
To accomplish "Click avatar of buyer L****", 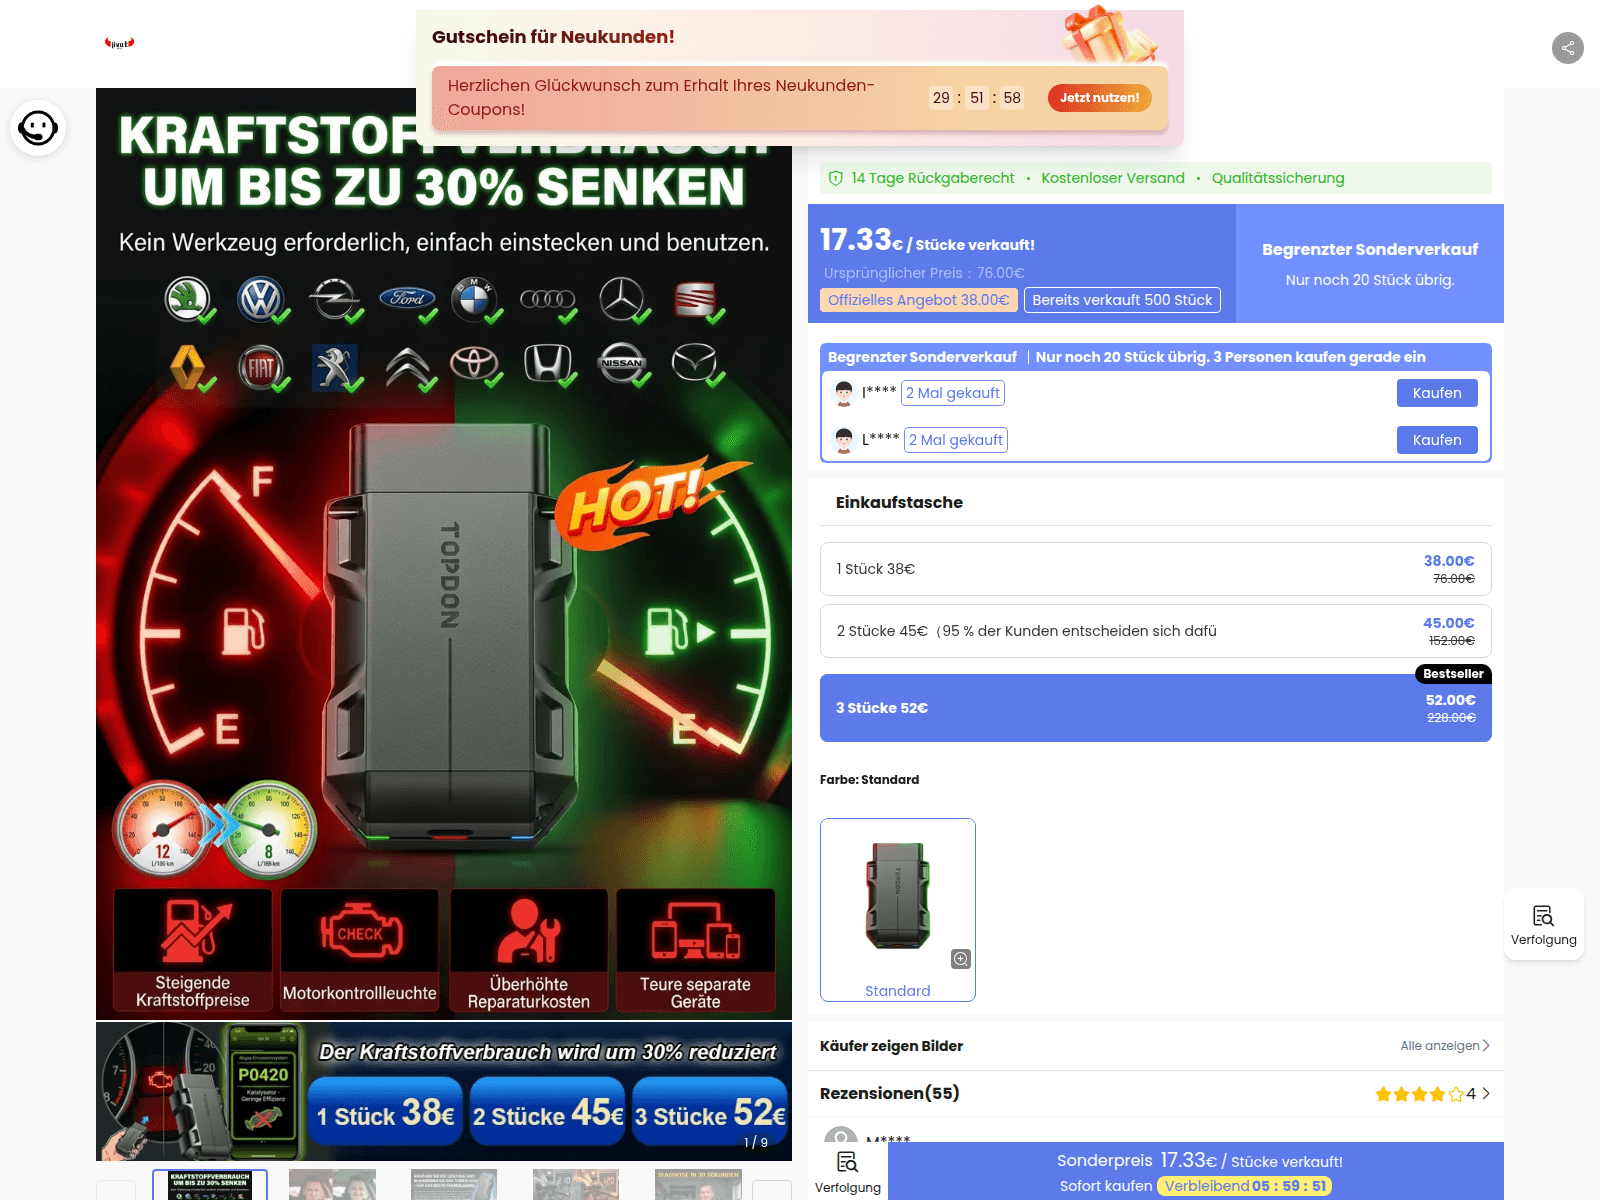I will pyautogui.click(x=844, y=440).
